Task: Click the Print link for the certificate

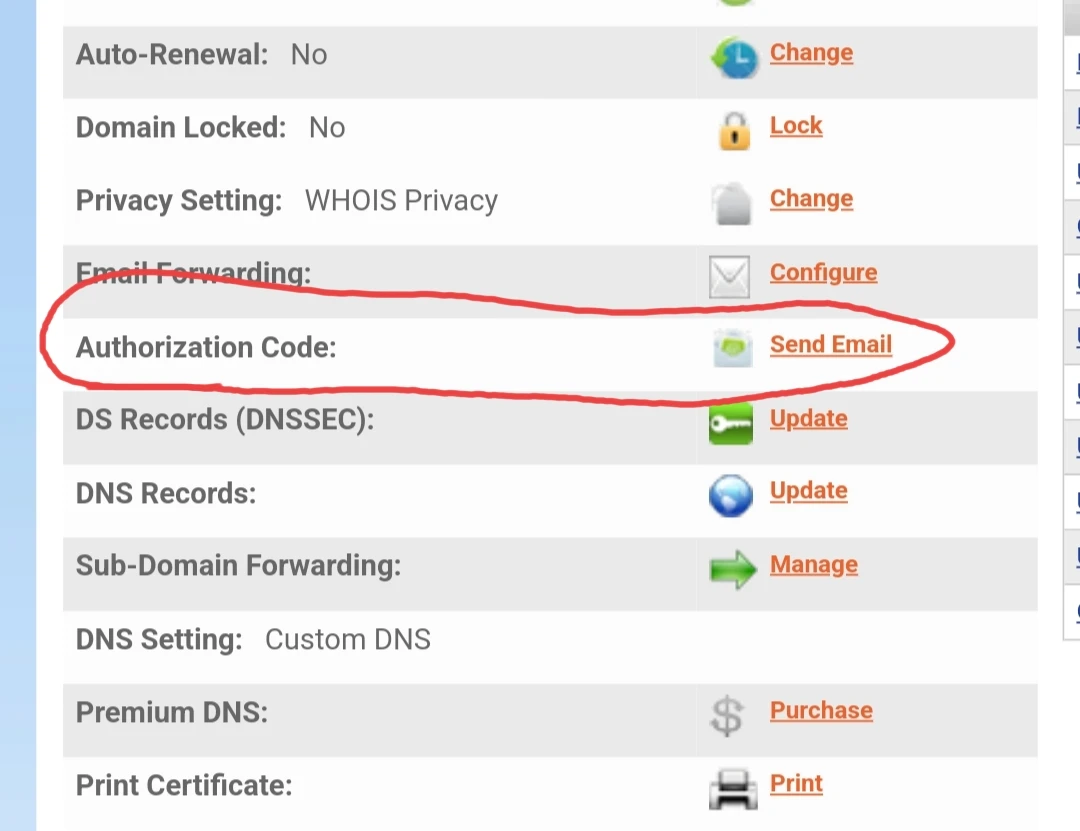Action: (796, 784)
